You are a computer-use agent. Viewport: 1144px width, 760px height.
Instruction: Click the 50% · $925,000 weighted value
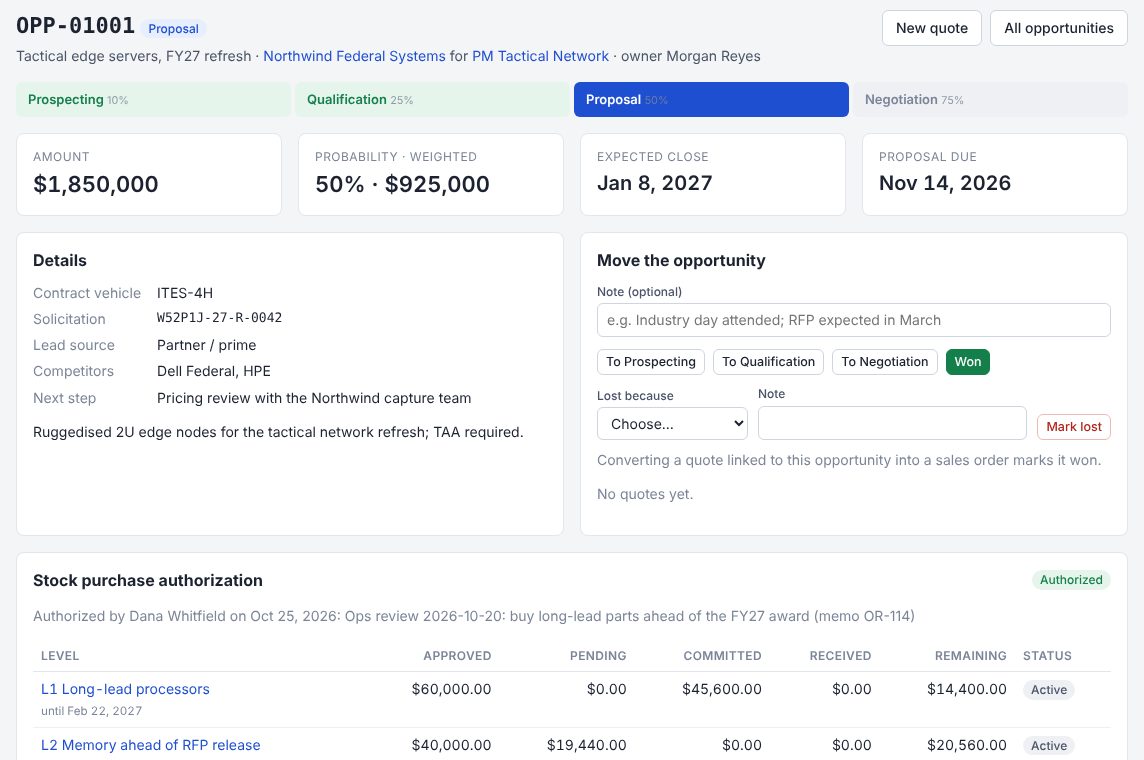pos(402,184)
